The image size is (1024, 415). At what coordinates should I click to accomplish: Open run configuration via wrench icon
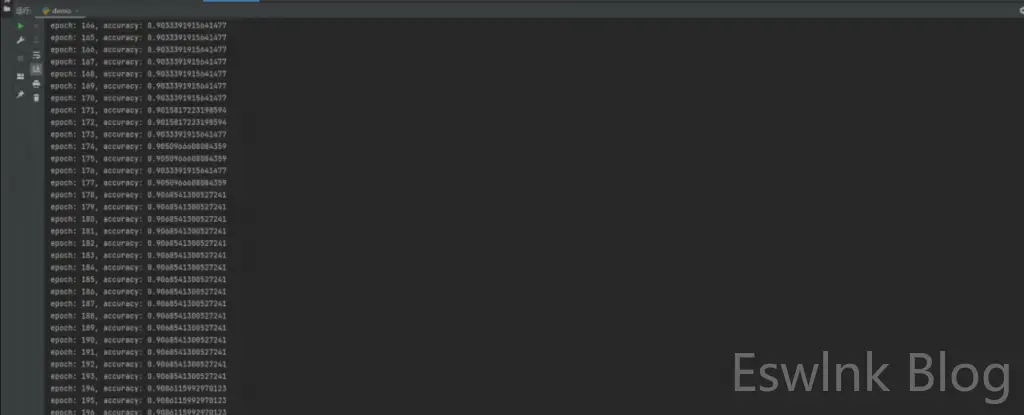pyautogui.click(x=20, y=41)
